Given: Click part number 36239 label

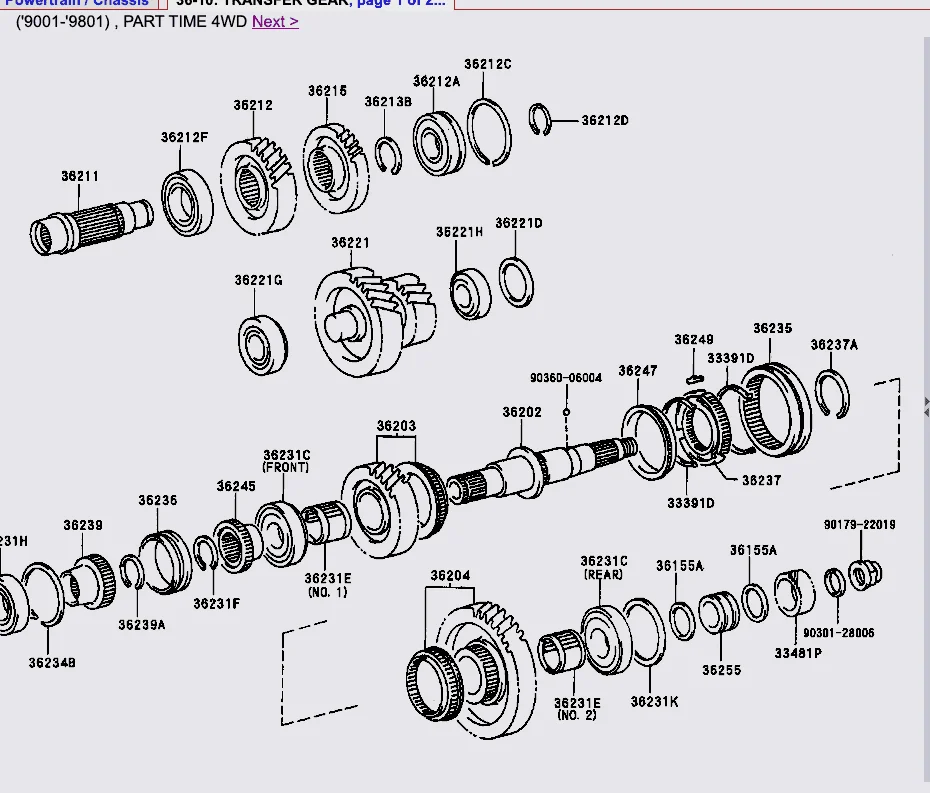Looking at the screenshot, I should tap(83, 525).
